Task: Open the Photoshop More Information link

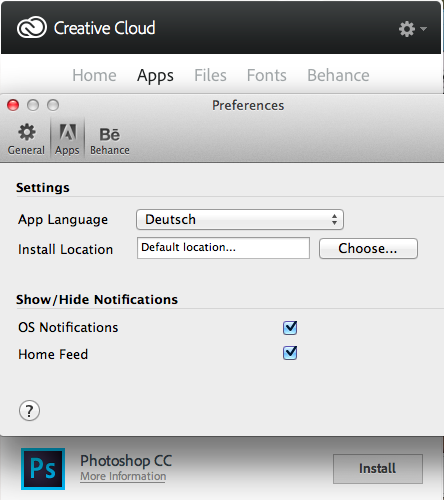Action: [123, 476]
